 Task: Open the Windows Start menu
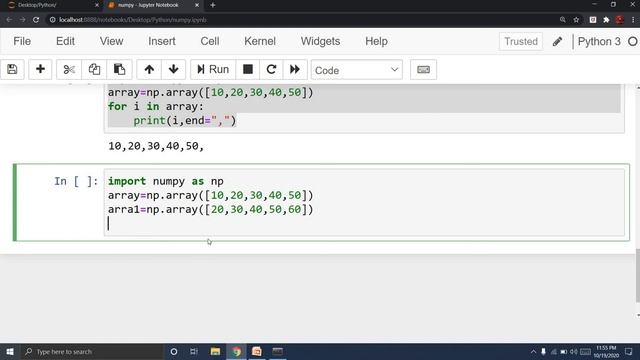click(x=10, y=351)
